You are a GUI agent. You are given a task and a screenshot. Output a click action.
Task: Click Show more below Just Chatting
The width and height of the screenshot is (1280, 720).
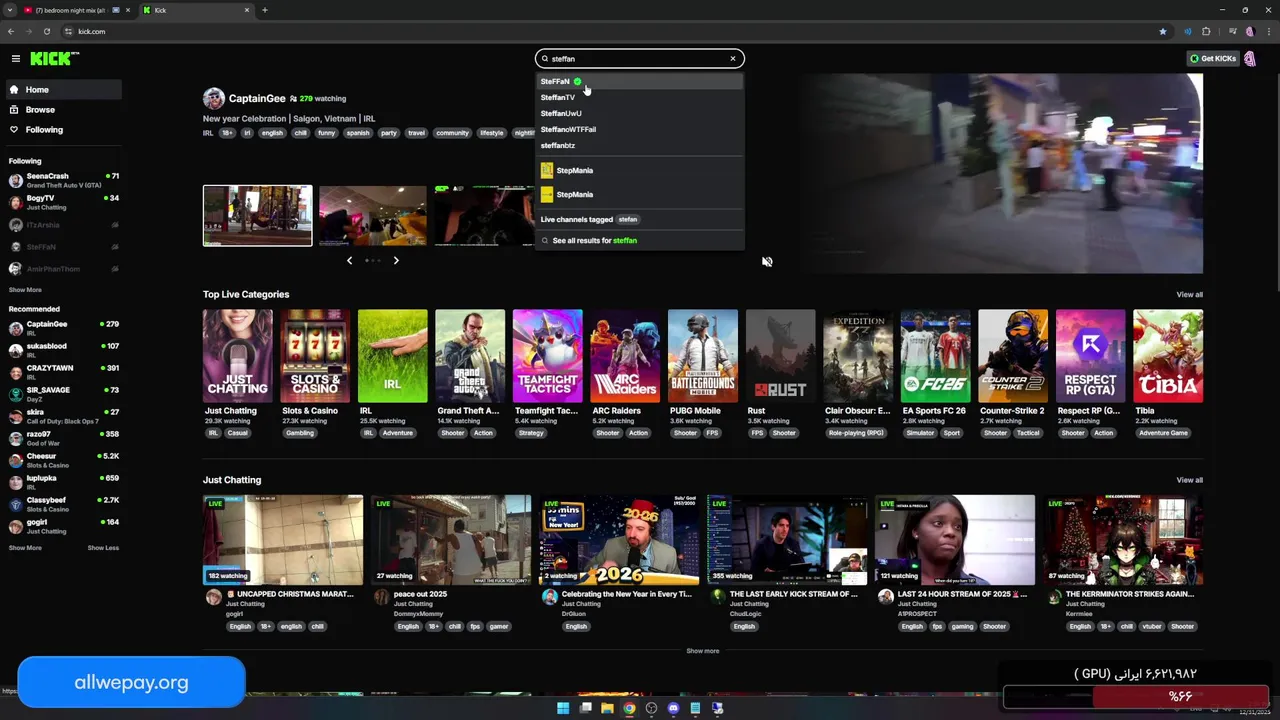[702, 651]
